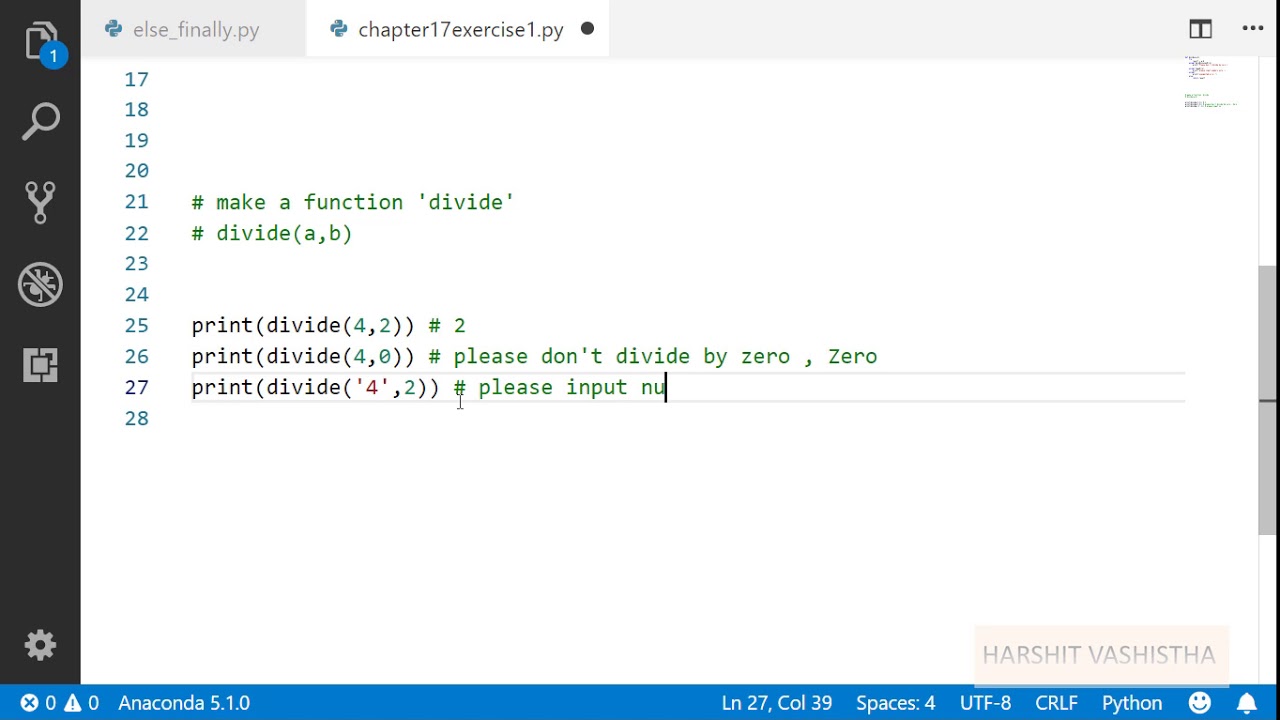Select Anaconda 5.1.0 Python interpreter

(184, 703)
